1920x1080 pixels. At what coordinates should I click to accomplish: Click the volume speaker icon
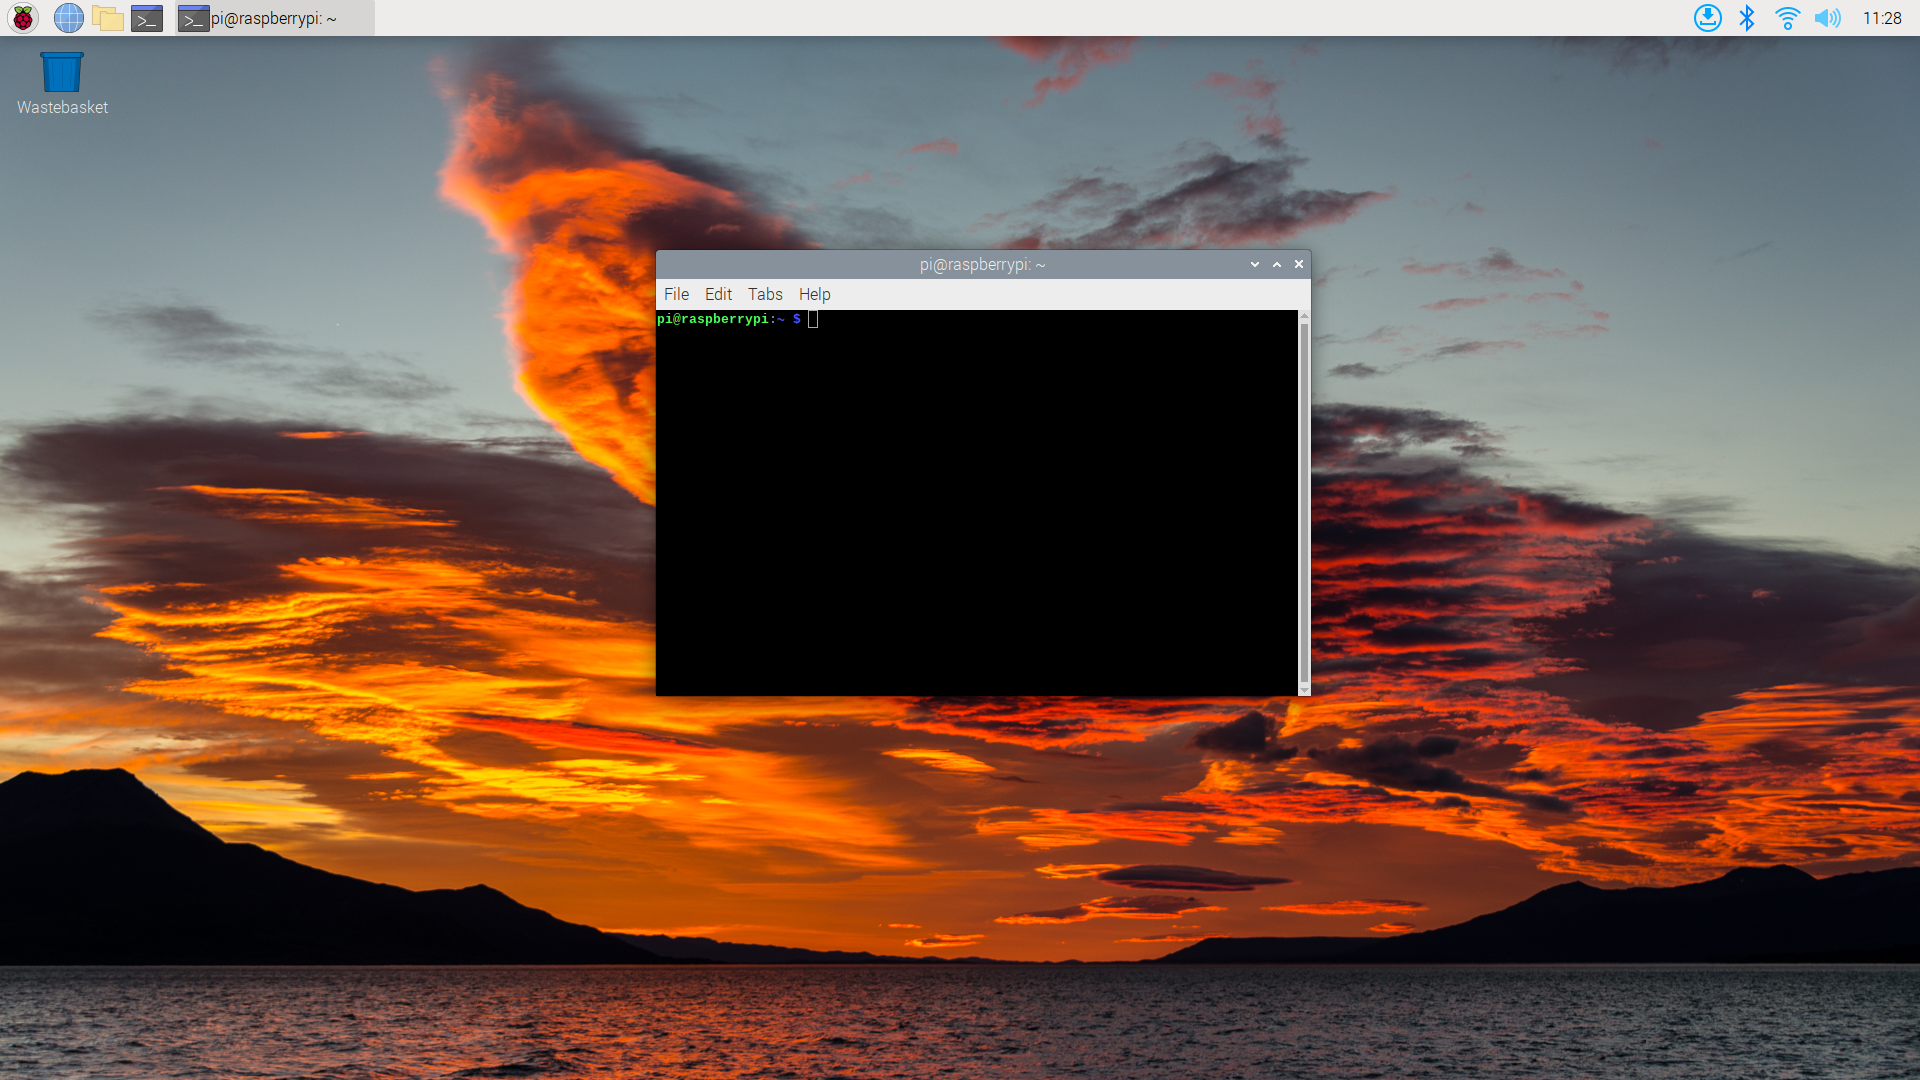tap(1827, 18)
